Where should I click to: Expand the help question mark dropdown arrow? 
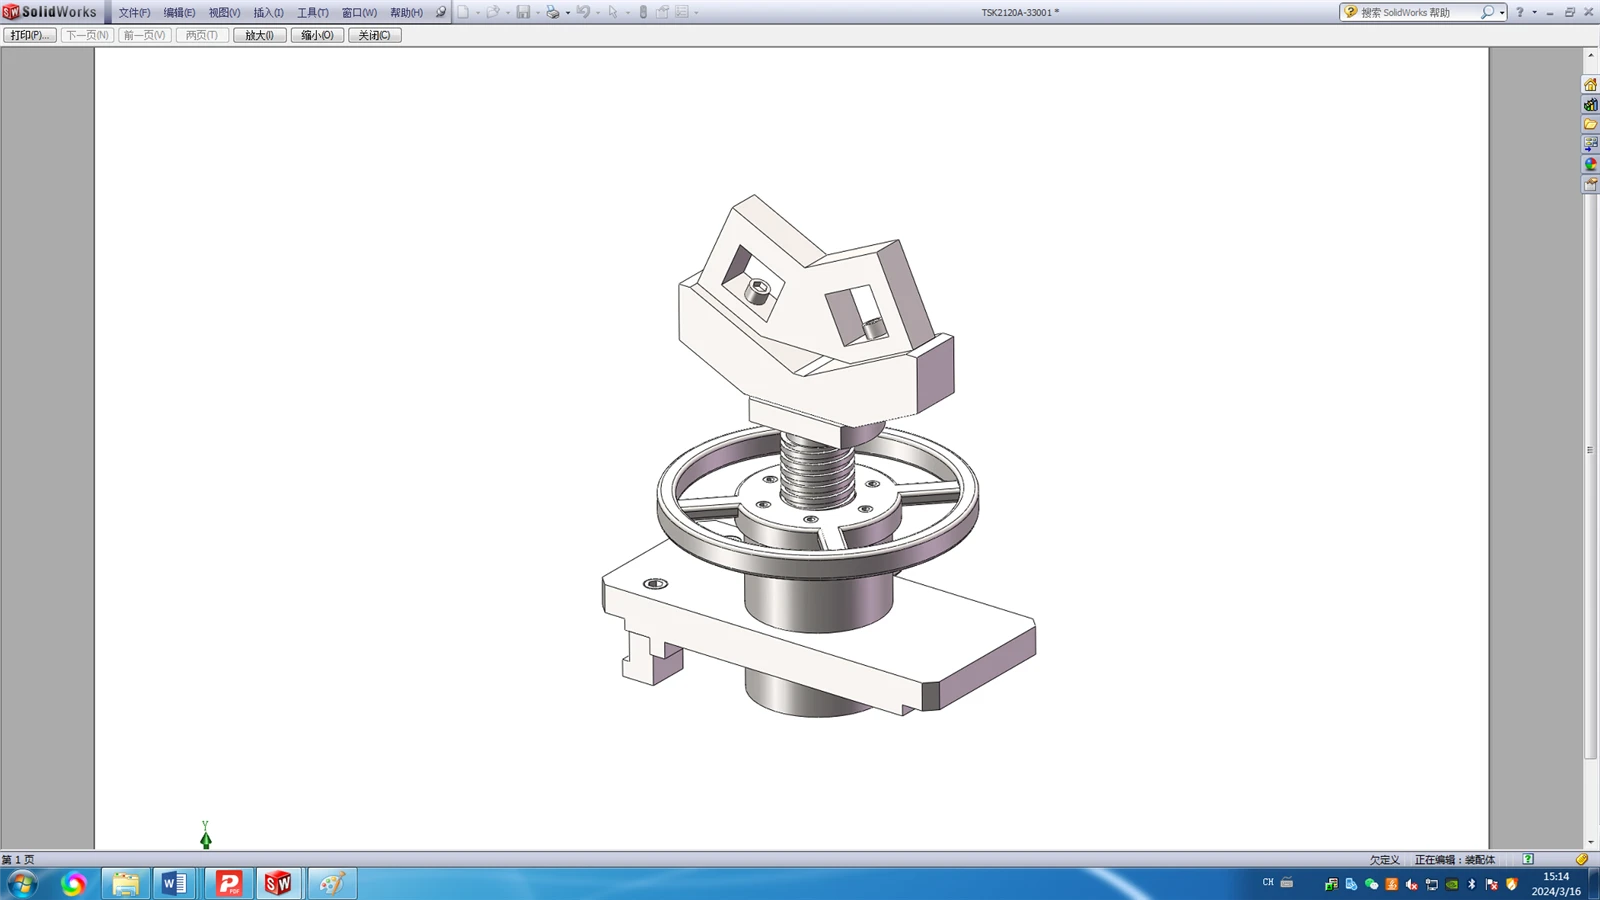coord(1534,13)
